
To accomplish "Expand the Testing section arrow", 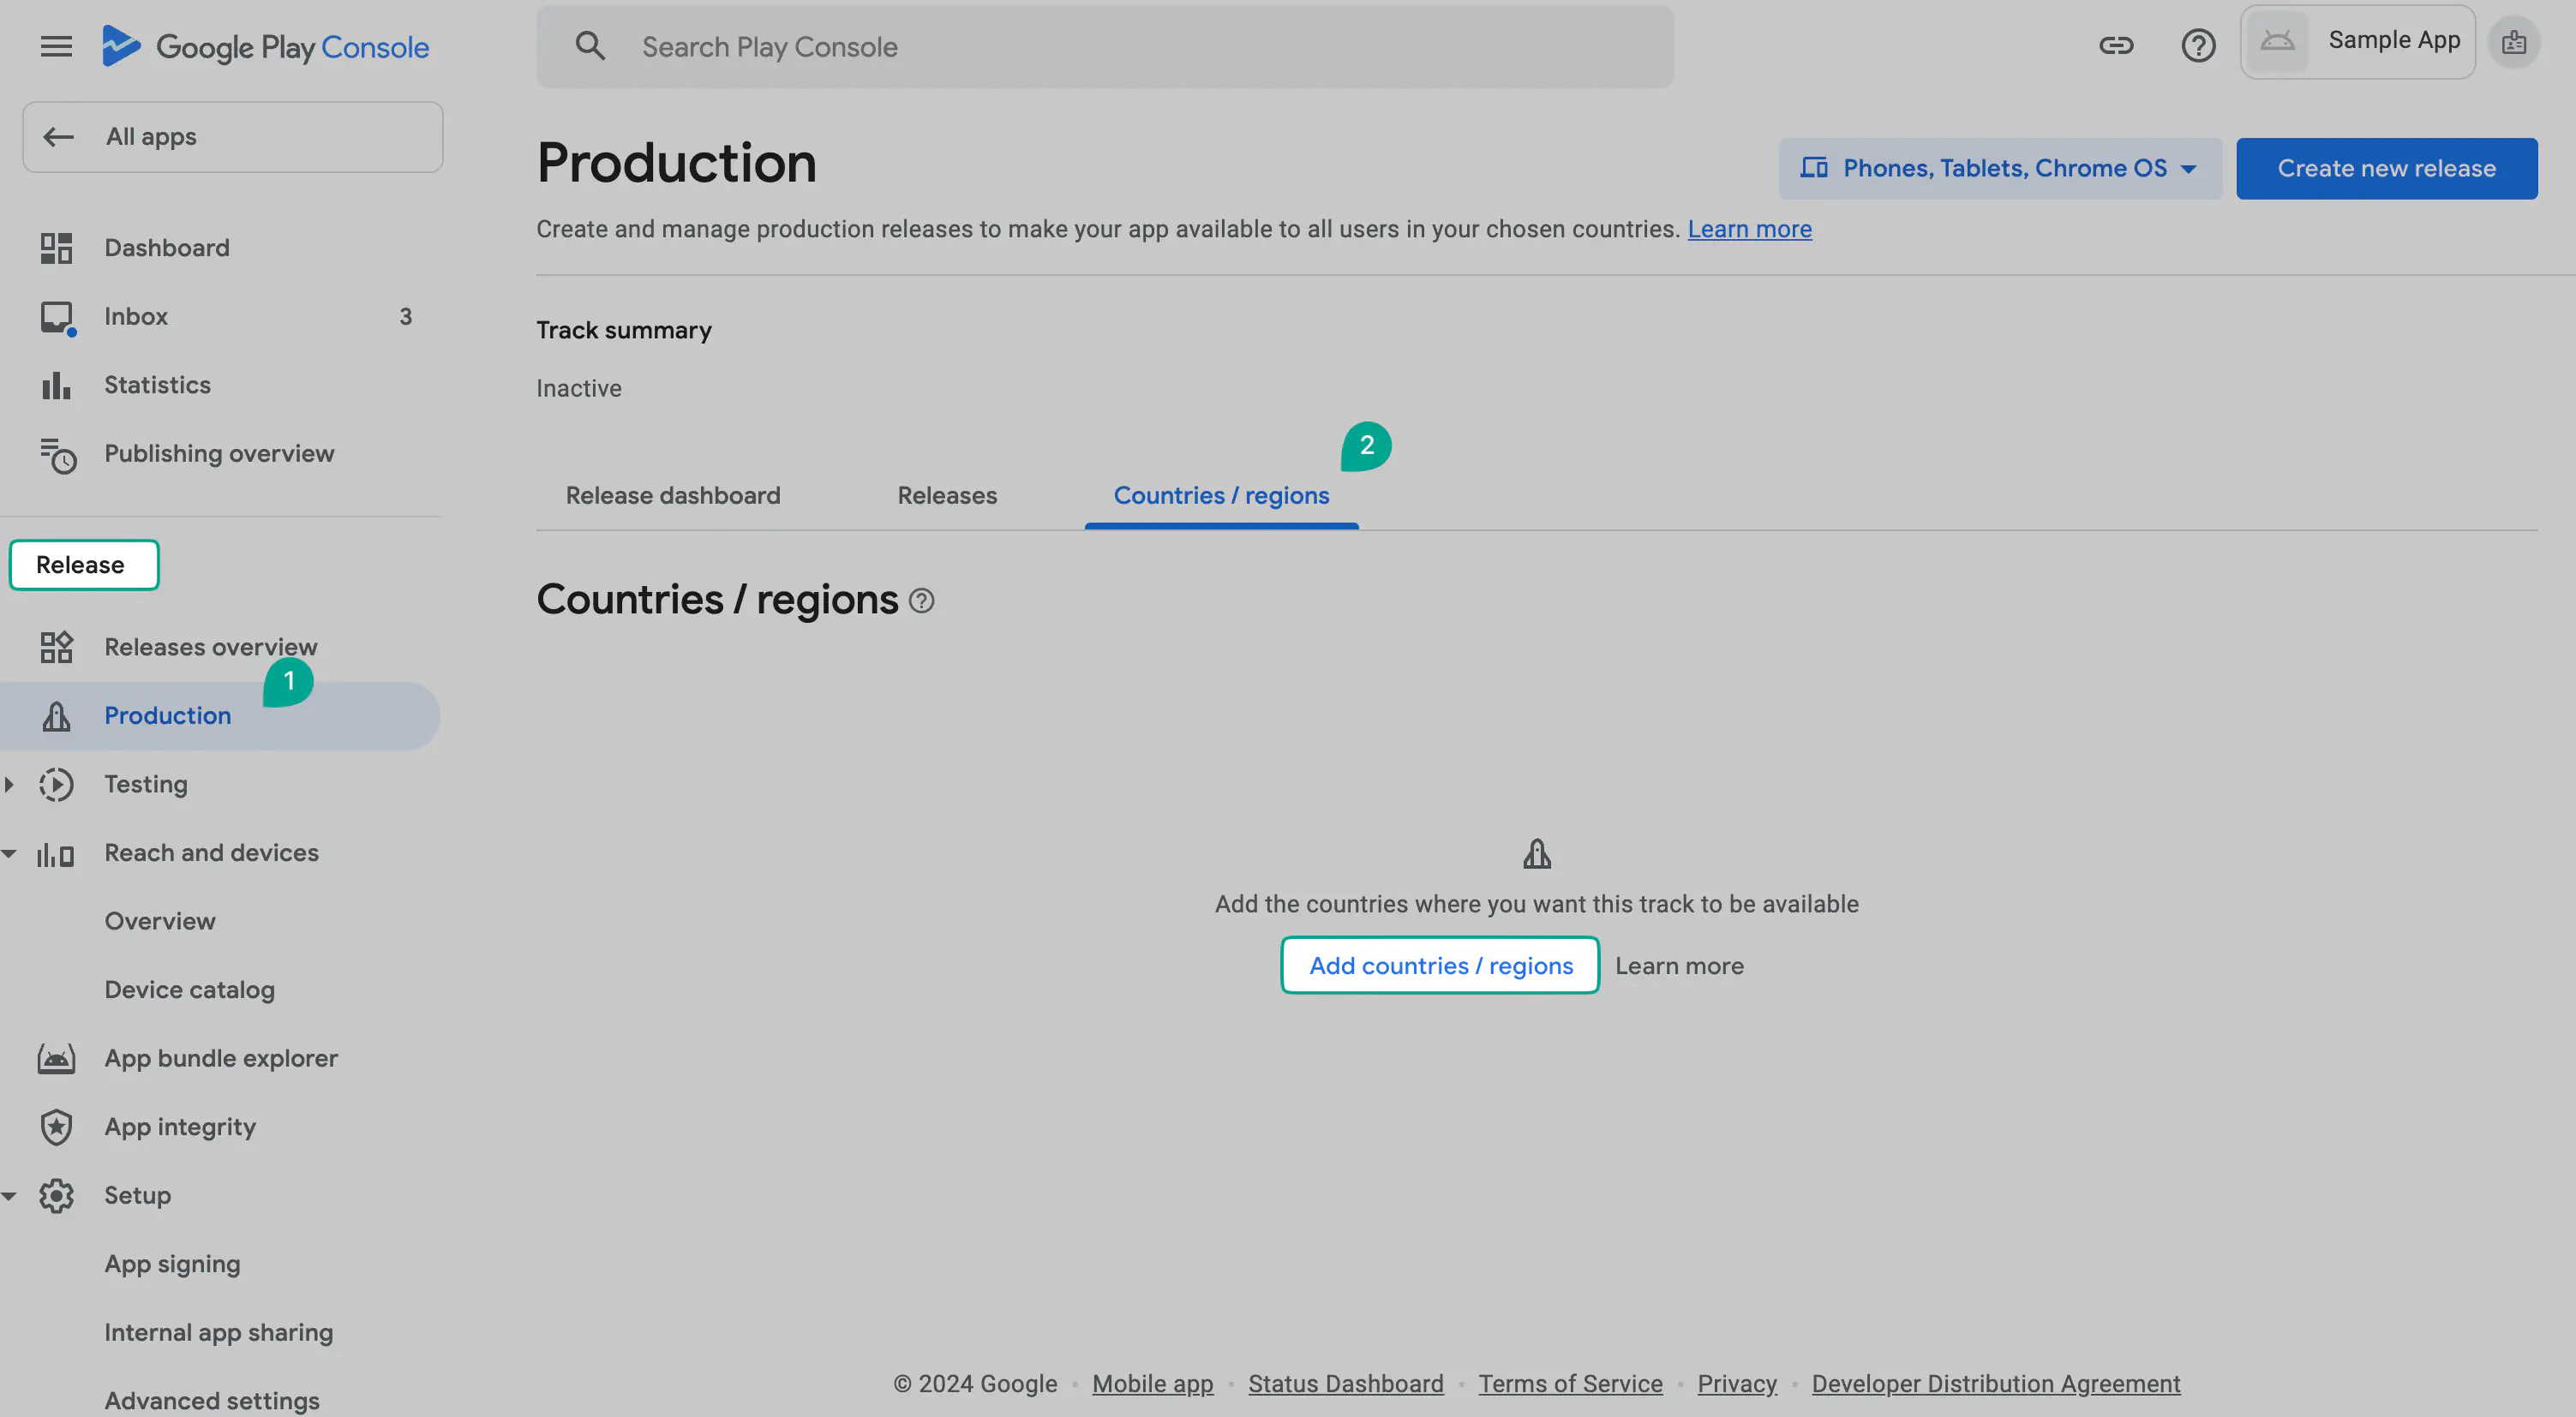I will coord(10,785).
